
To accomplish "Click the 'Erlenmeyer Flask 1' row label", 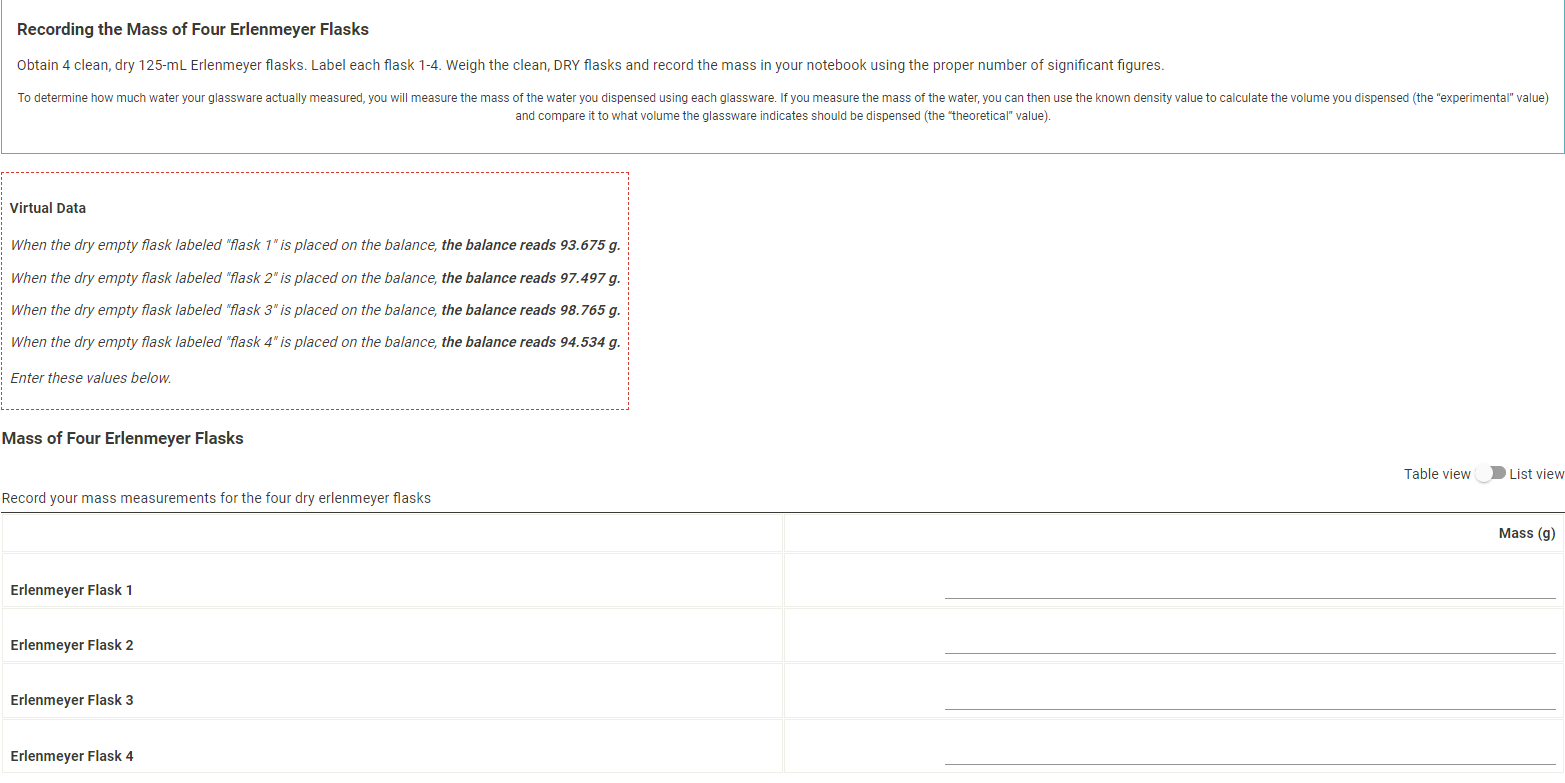I will (71, 590).
